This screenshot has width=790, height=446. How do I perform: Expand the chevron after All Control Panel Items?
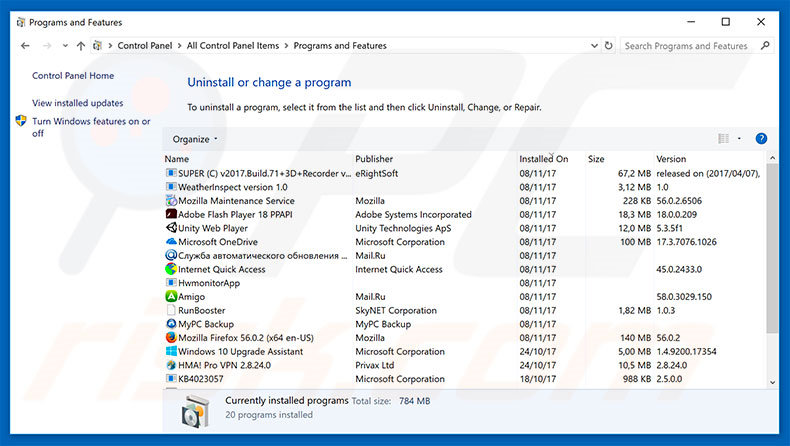click(x=286, y=46)
